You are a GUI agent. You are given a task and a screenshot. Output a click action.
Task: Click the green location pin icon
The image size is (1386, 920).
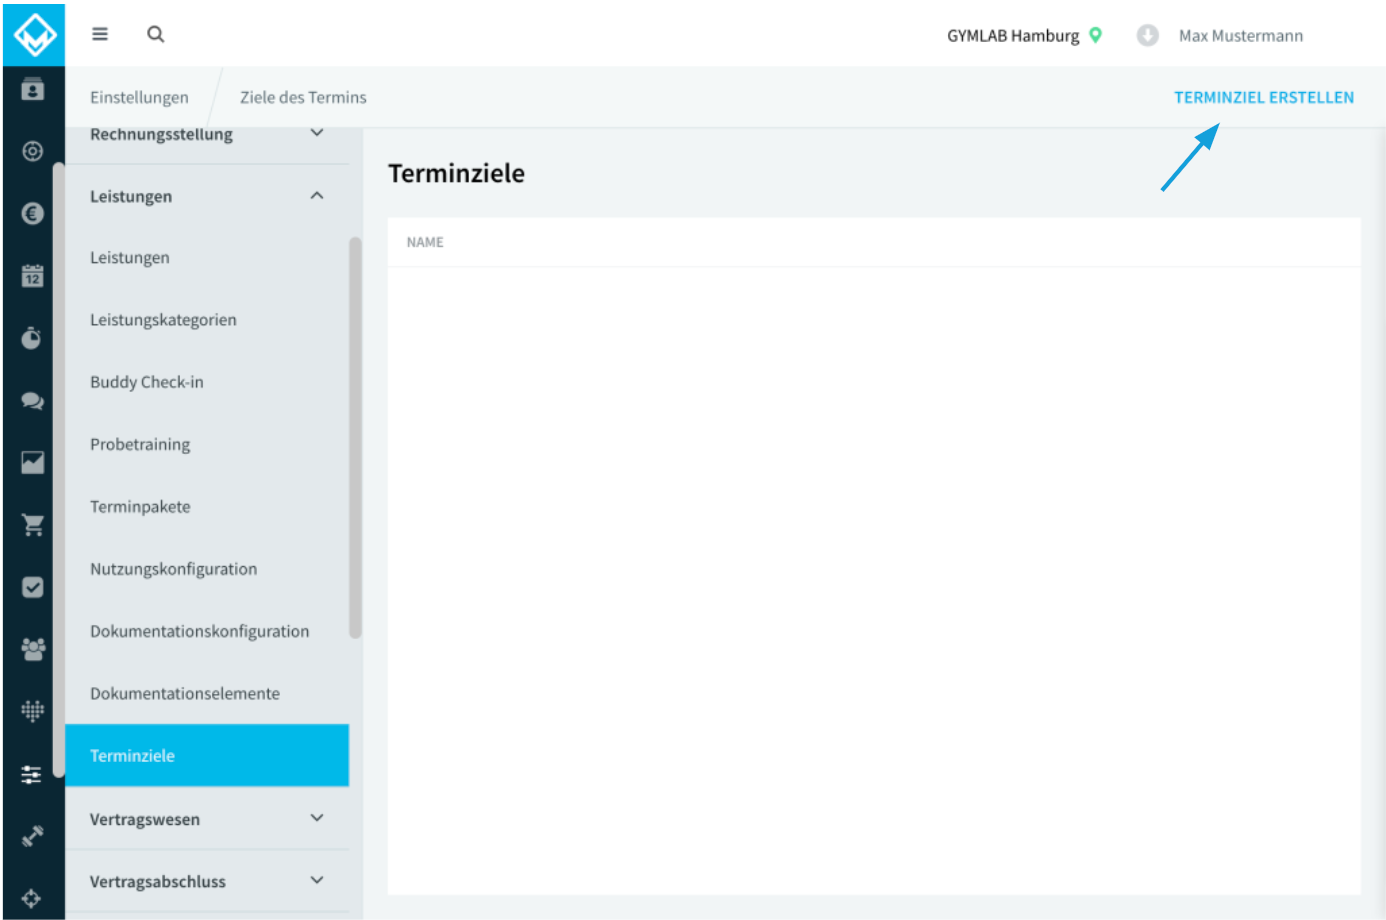click(x=1096, y=35)
